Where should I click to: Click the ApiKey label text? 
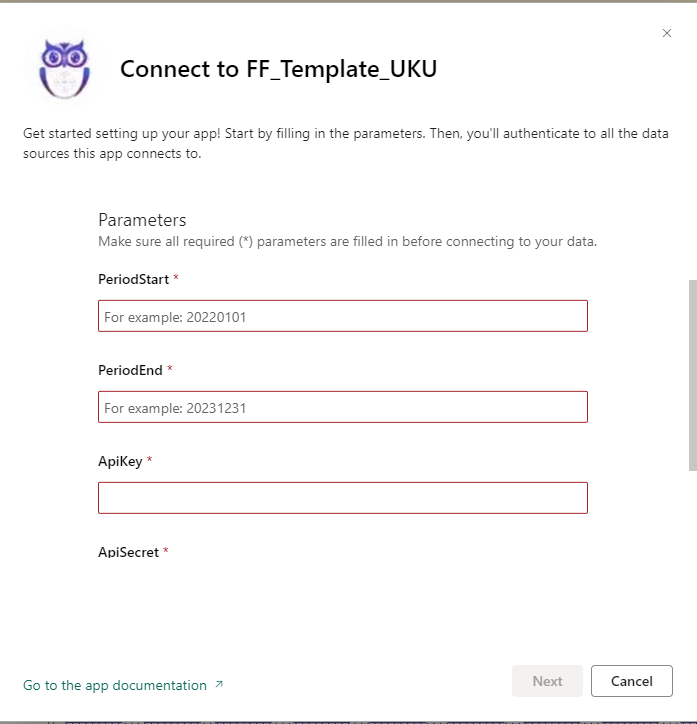pos(120,461)
